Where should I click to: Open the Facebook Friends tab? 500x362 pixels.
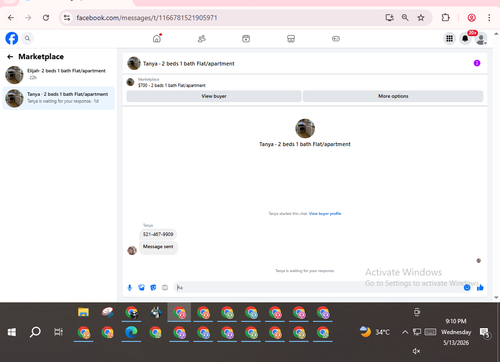click(x=201, y=39)
